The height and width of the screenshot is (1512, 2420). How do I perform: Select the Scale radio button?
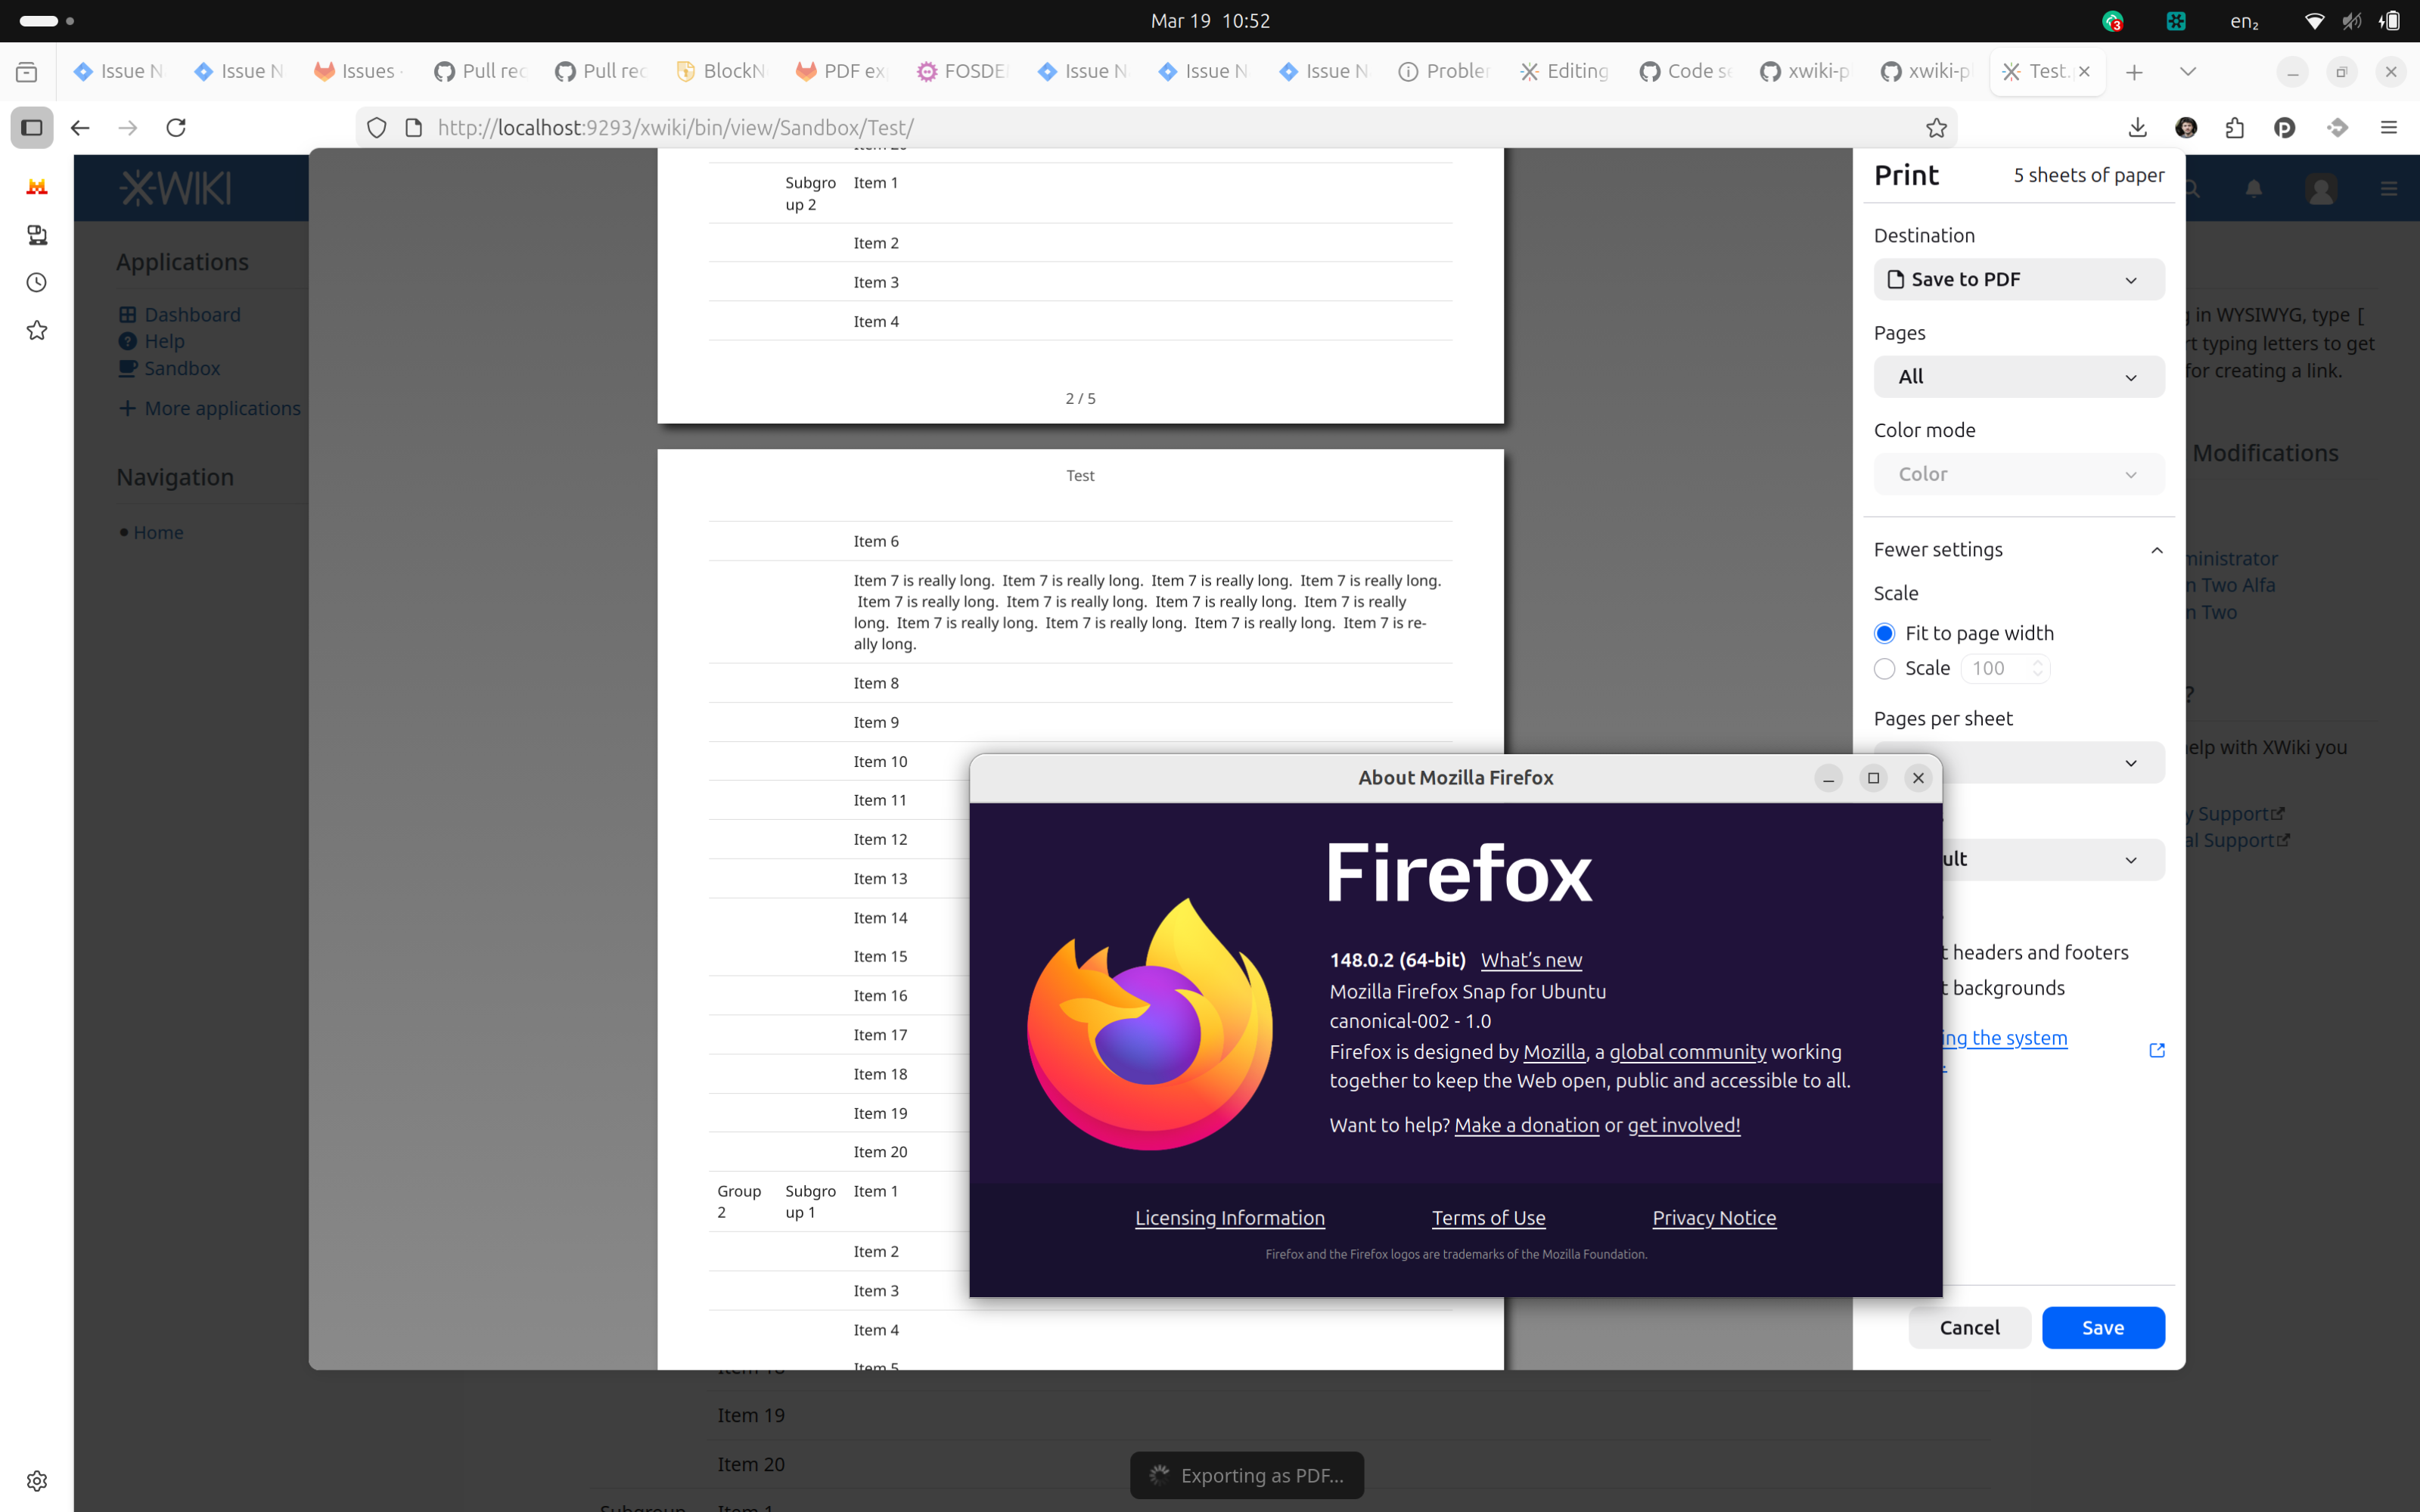(1884, 668)
